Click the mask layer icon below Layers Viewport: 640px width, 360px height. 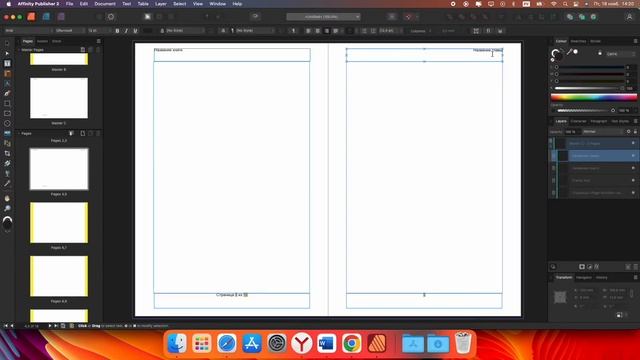click(582, 267)
